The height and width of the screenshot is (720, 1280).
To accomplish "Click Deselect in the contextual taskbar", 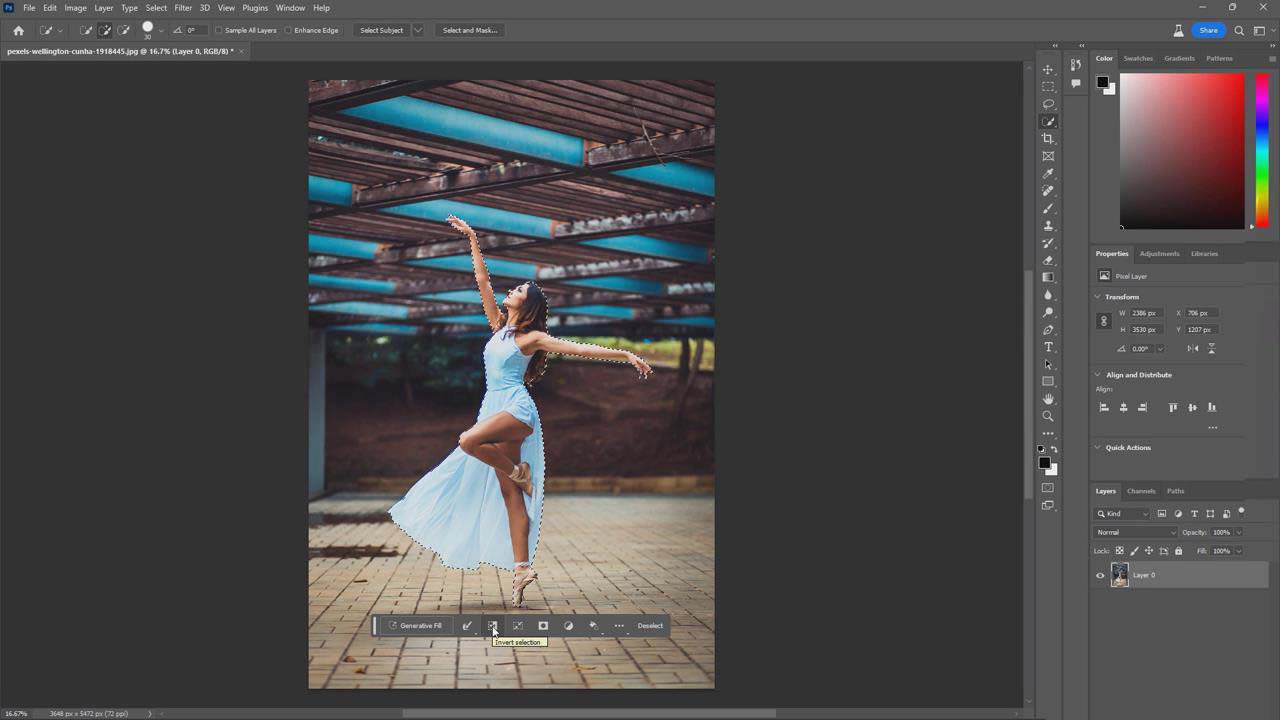I will coord(650,625).
